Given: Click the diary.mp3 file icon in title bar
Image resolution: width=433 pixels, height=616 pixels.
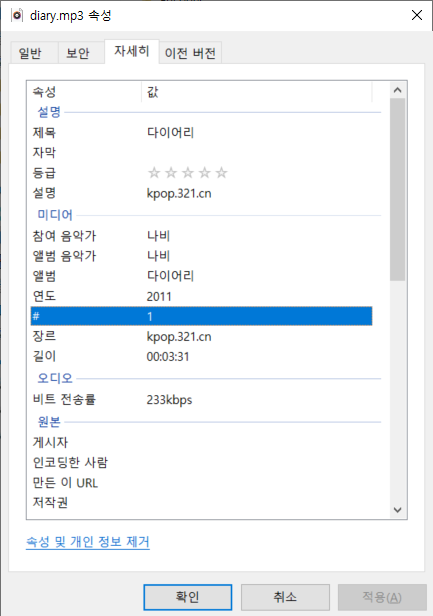Looking at the screenshot, I should click(x=17, y=15).
